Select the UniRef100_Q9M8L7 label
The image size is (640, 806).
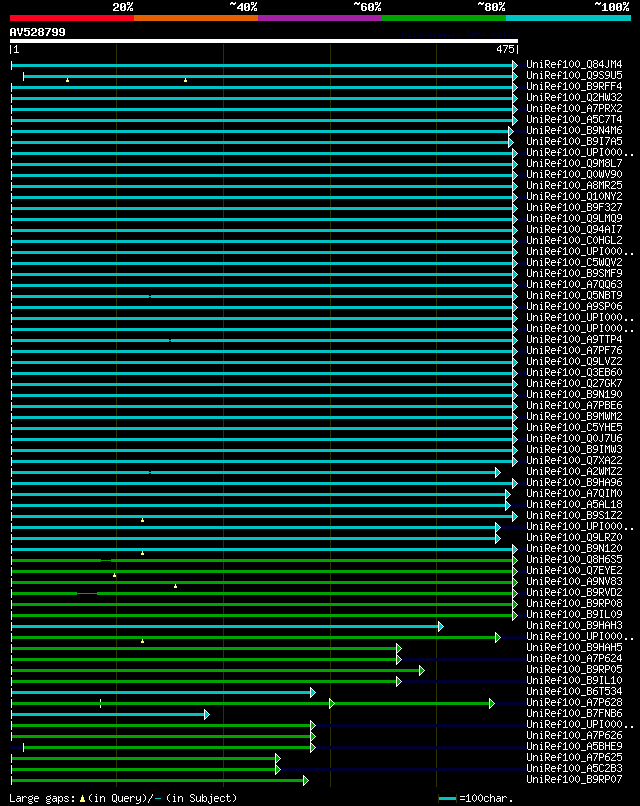(574, 163)
